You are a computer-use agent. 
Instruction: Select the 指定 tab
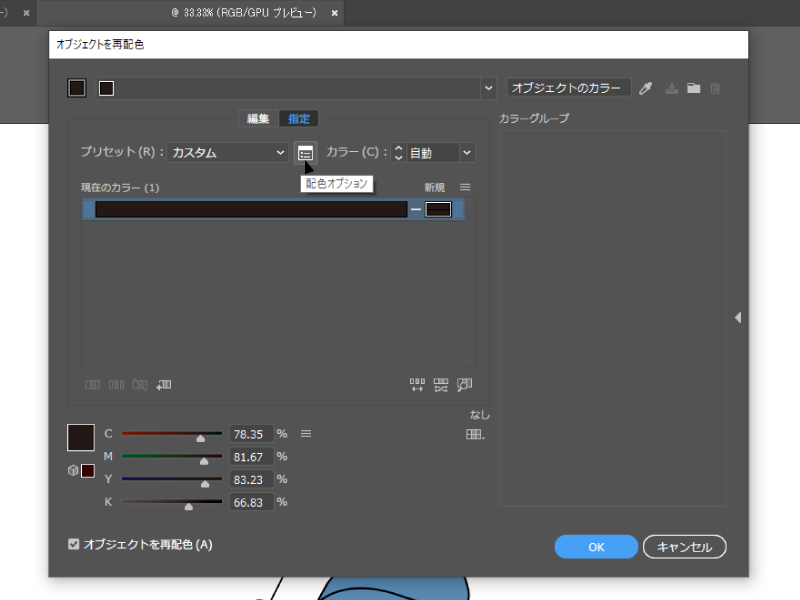pos(299,119)
